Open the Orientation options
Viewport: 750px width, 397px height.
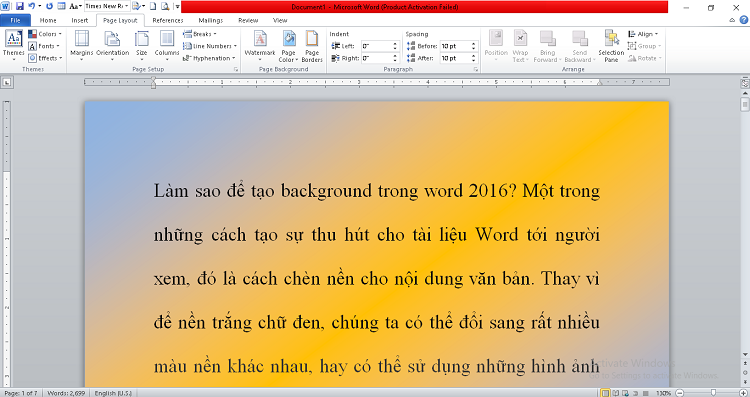112,45
